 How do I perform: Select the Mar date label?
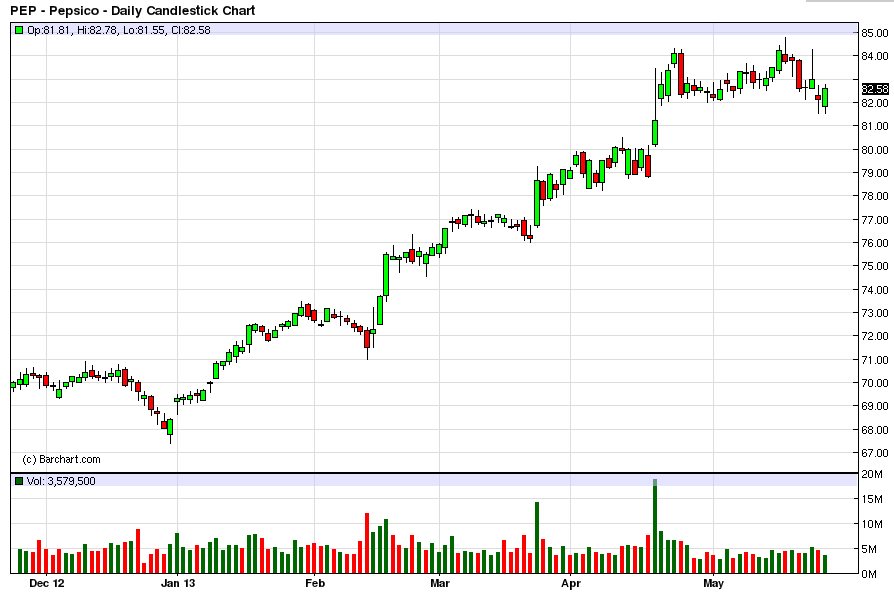(x=440, y=583)
